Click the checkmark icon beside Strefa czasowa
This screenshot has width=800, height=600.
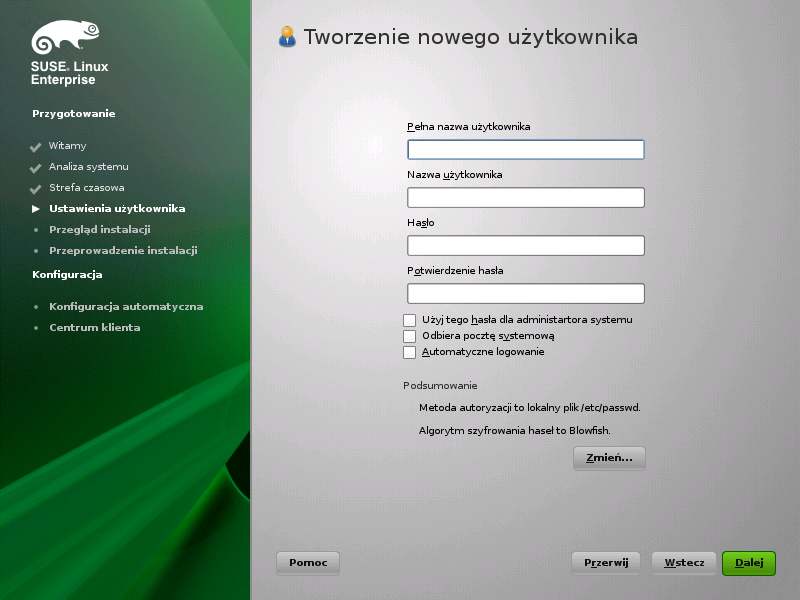coord(35,189)
